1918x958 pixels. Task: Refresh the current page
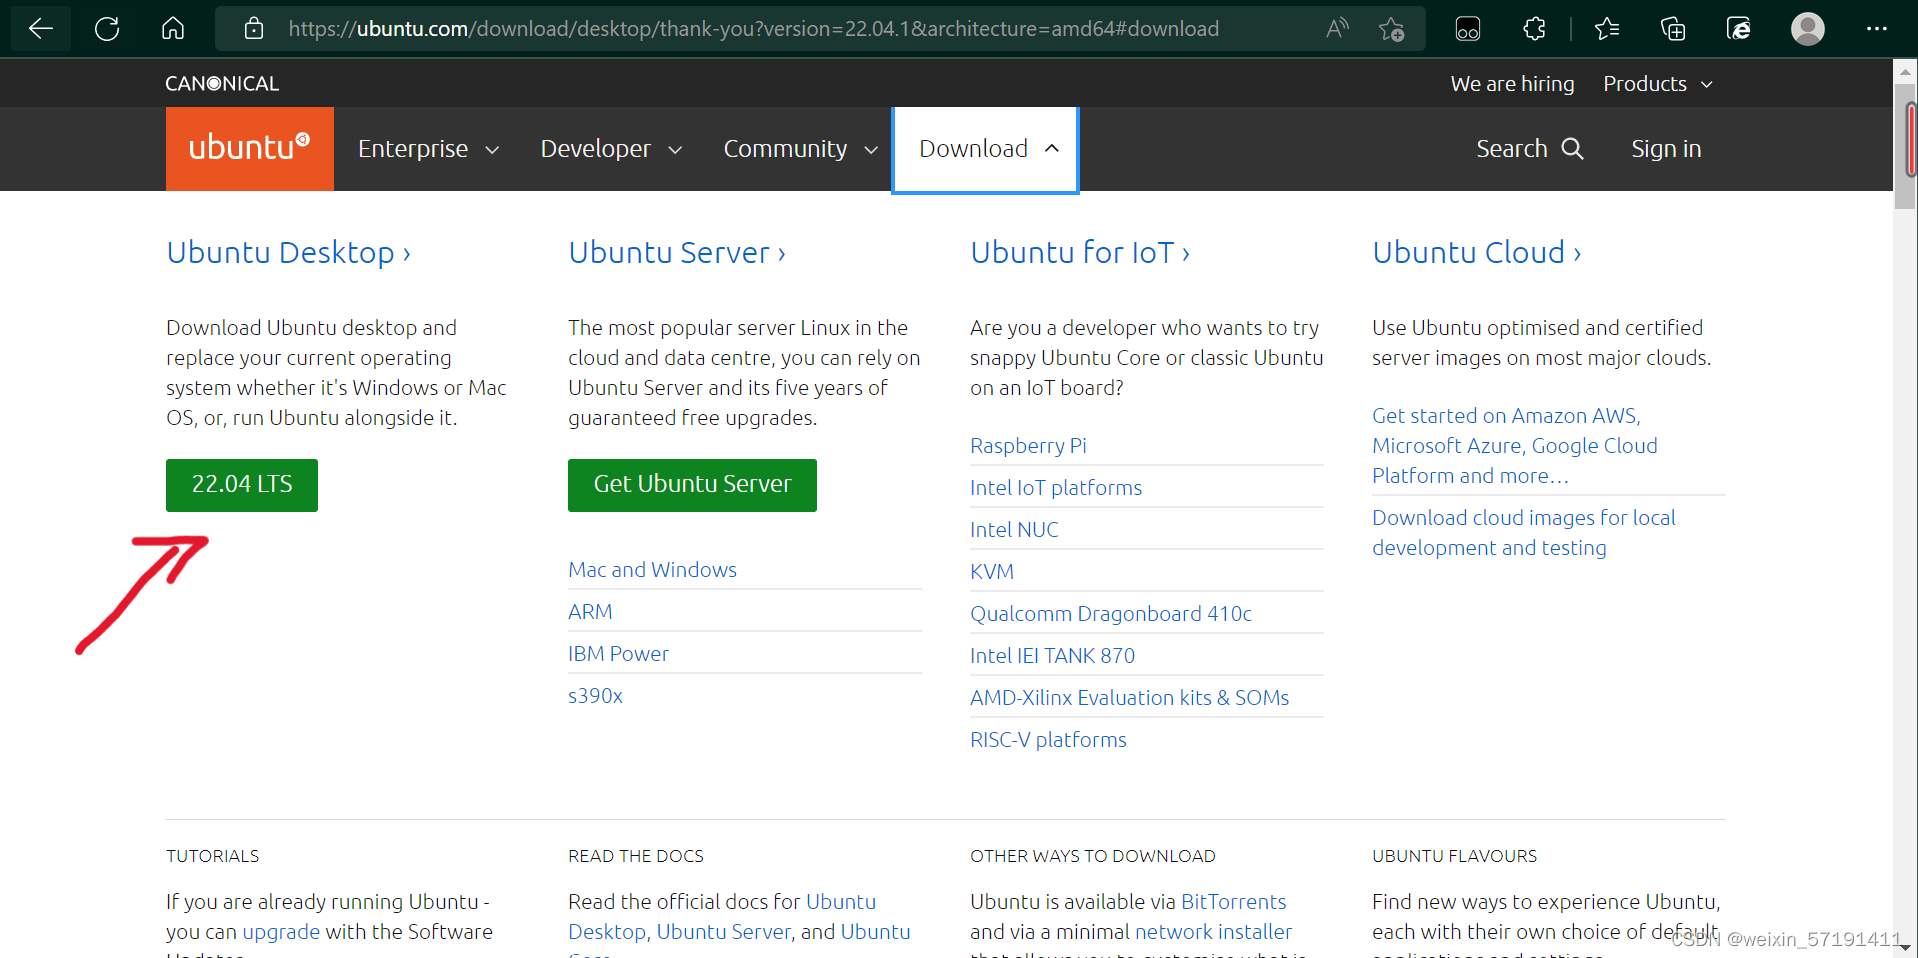(x=106, y=28)
